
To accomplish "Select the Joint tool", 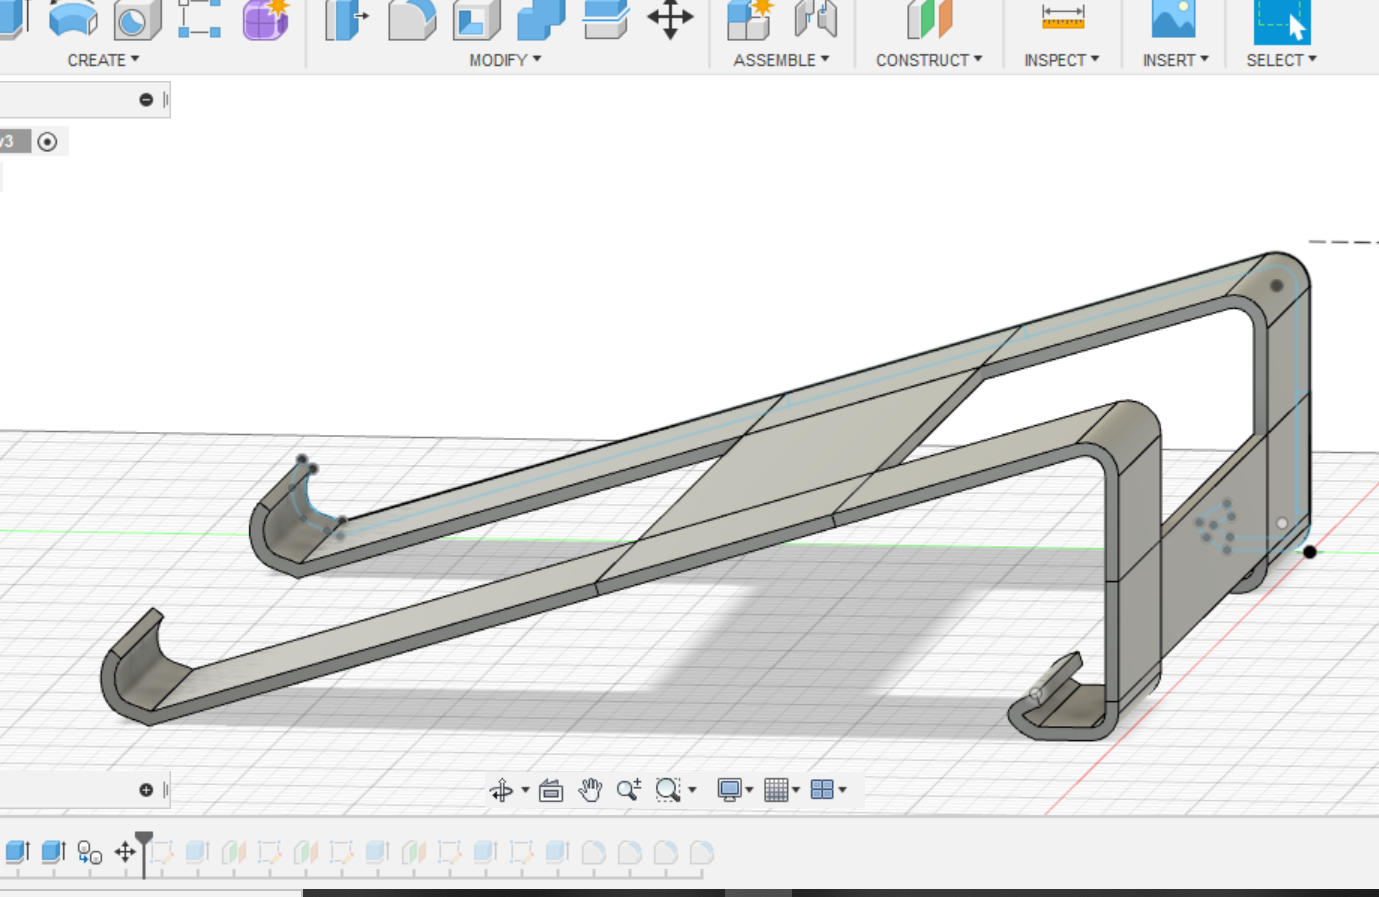I will click(815, 20).
